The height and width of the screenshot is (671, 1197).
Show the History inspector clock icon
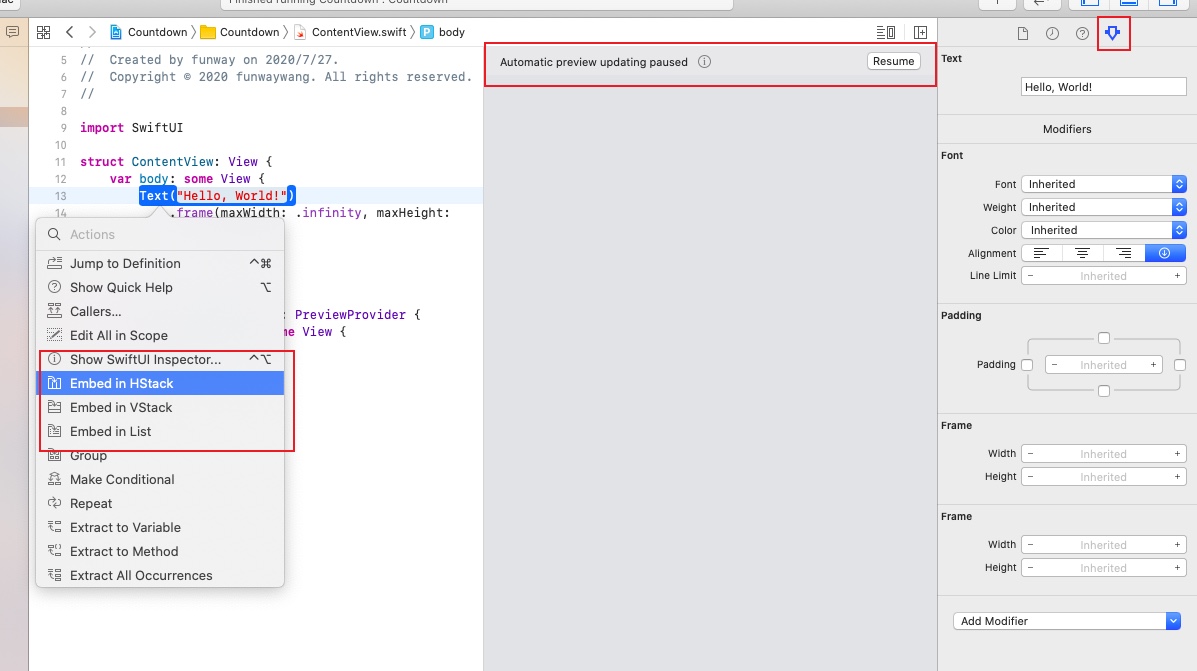tap(1052, 34)
